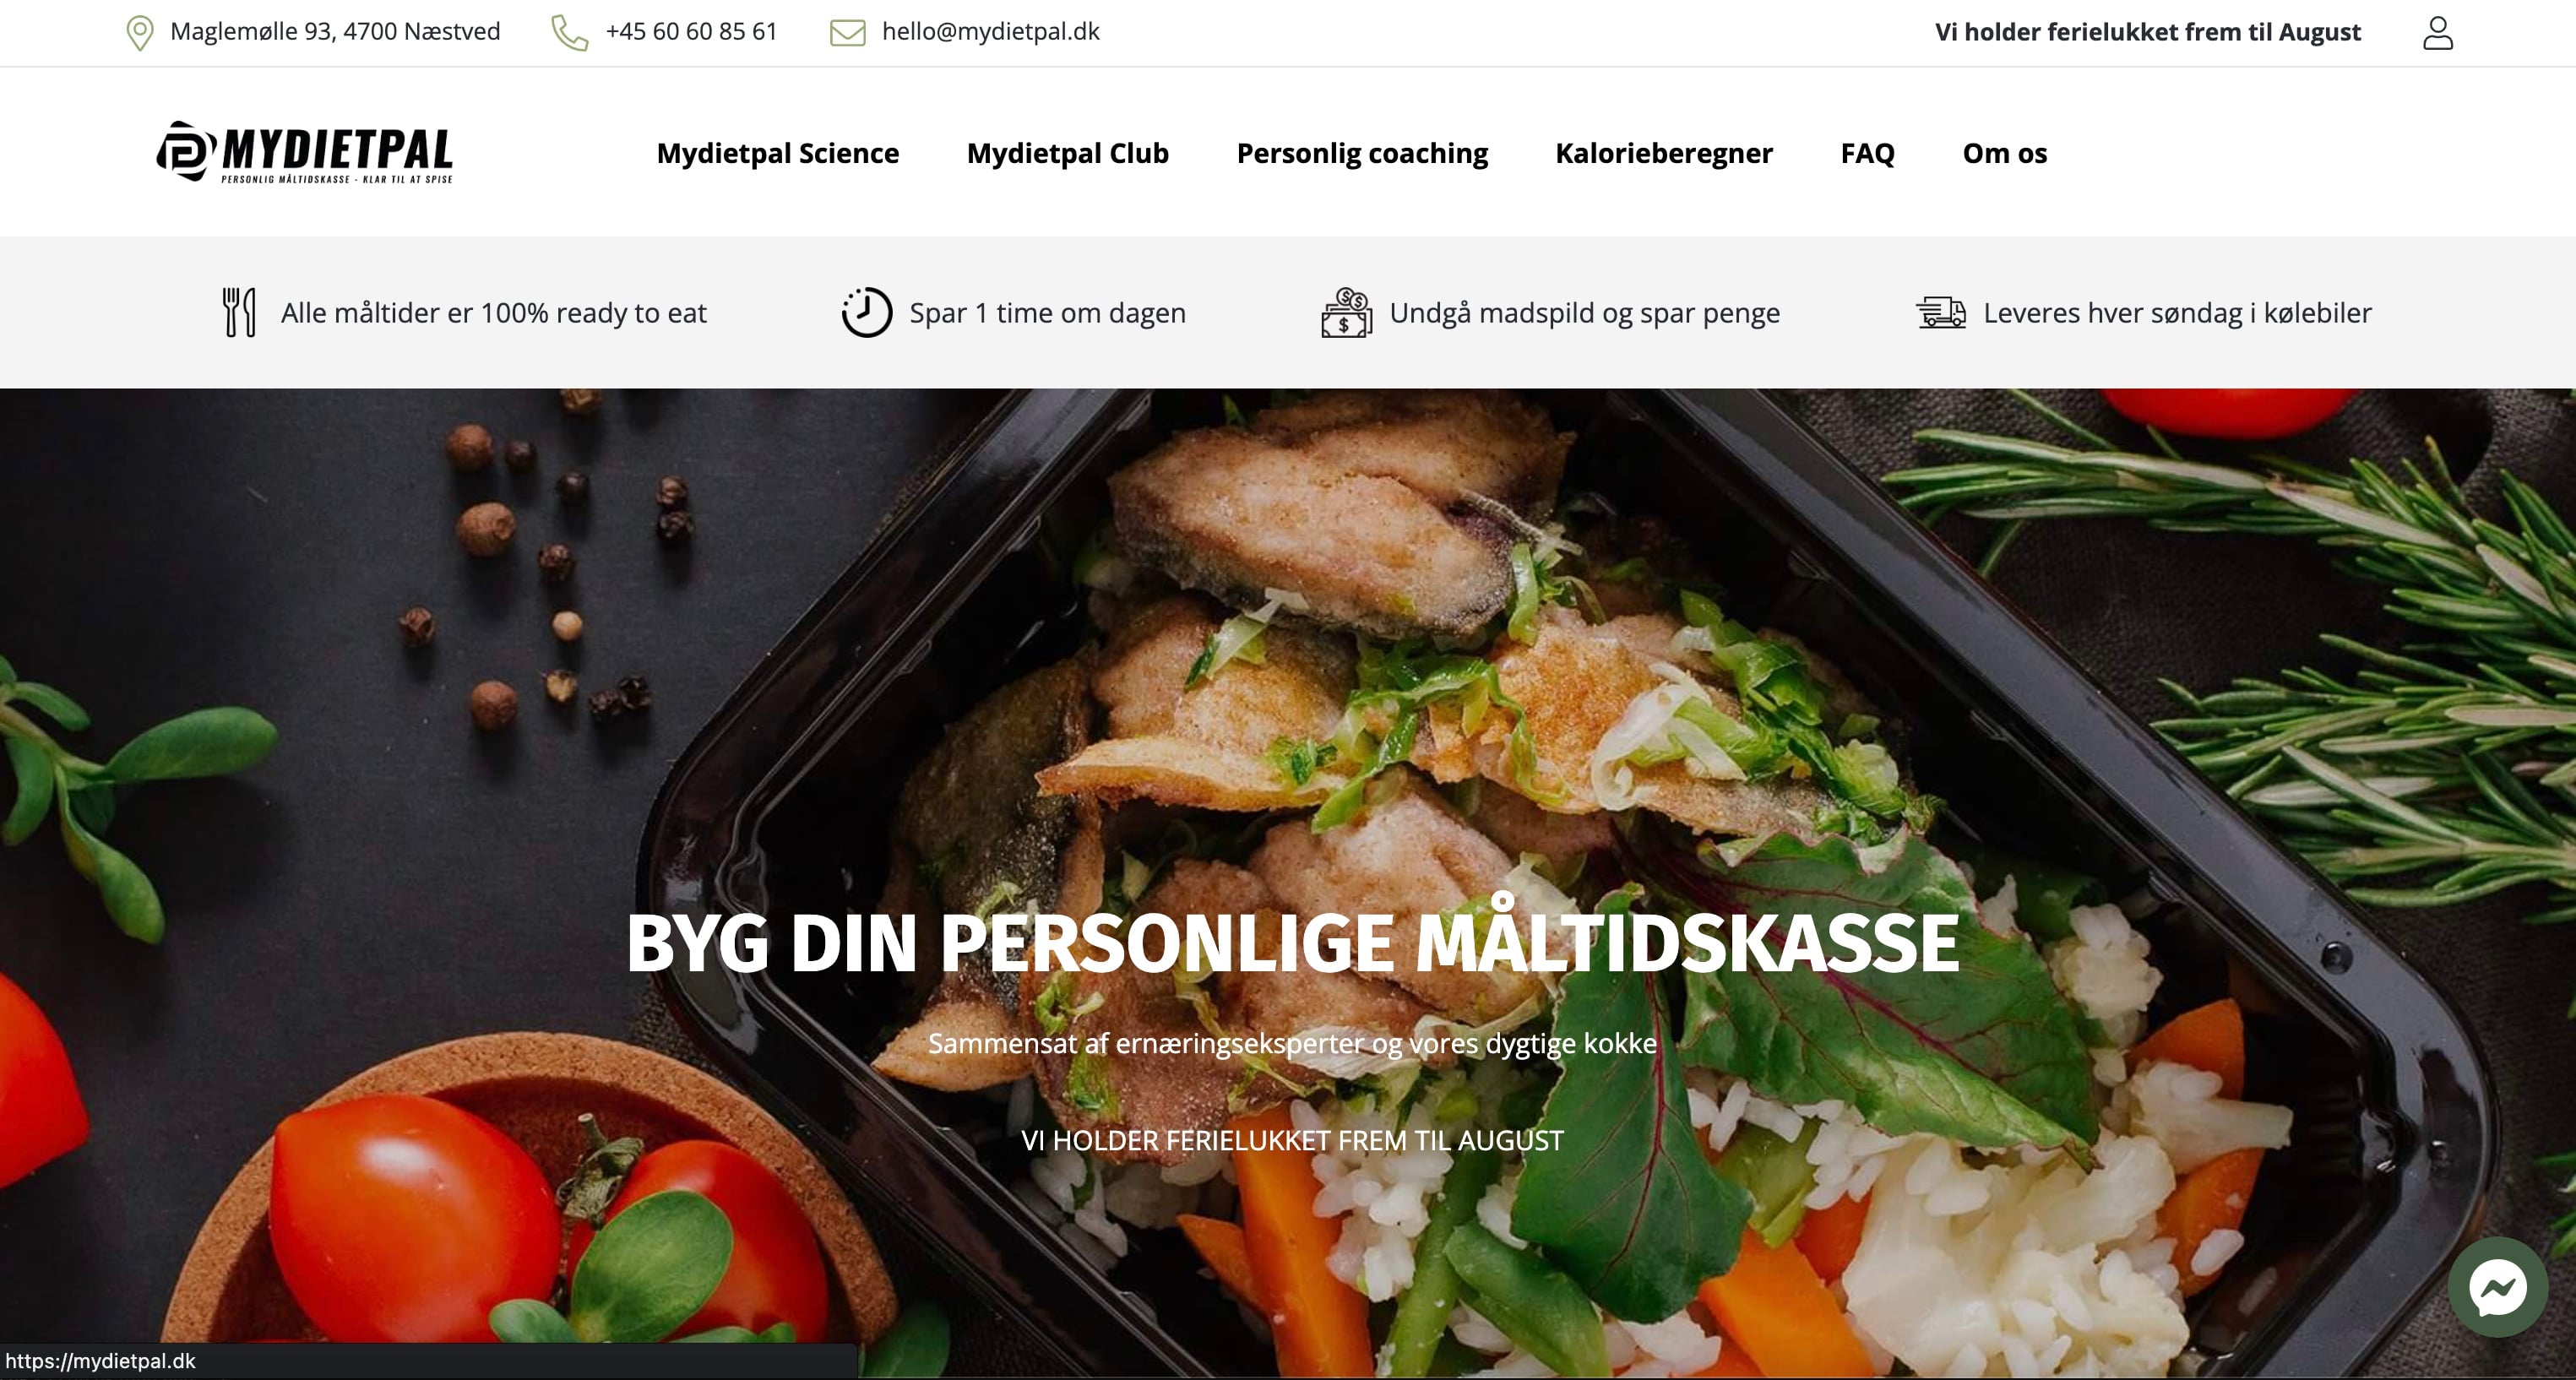
Task: Go to the MYDIETPAL logo homepage
Action: pyautogui.click(x=305, y=152)
